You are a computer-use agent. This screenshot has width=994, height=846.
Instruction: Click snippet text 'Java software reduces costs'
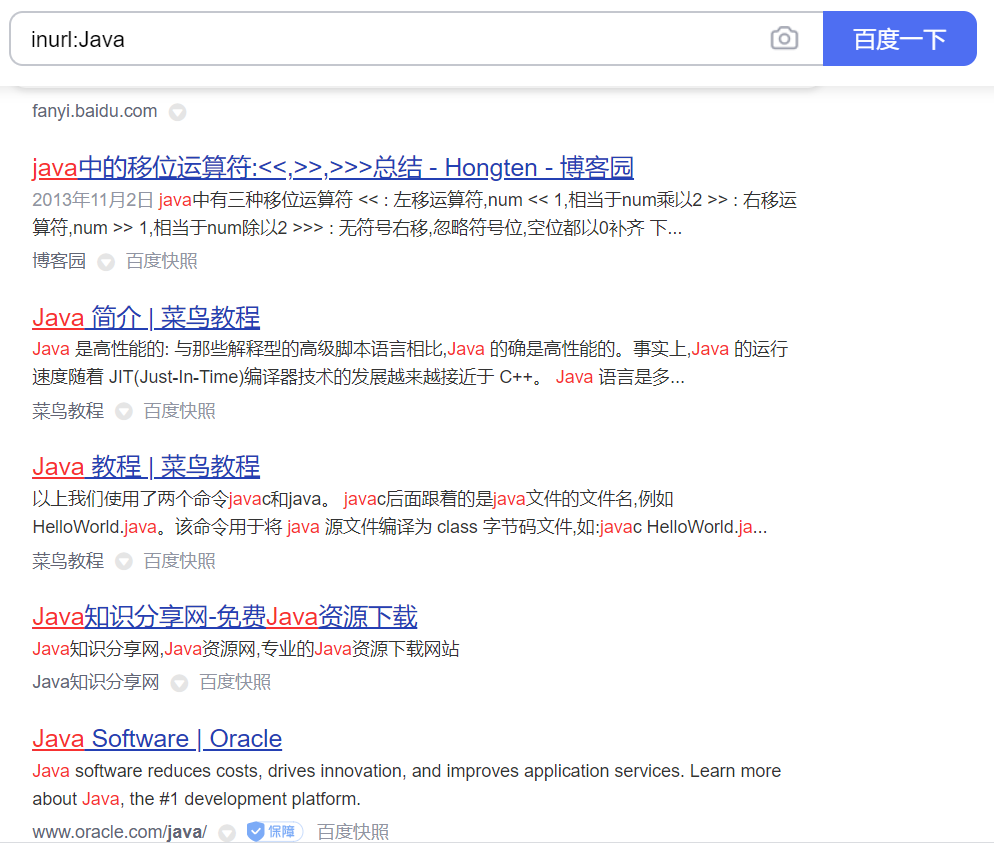pos(146,771)
